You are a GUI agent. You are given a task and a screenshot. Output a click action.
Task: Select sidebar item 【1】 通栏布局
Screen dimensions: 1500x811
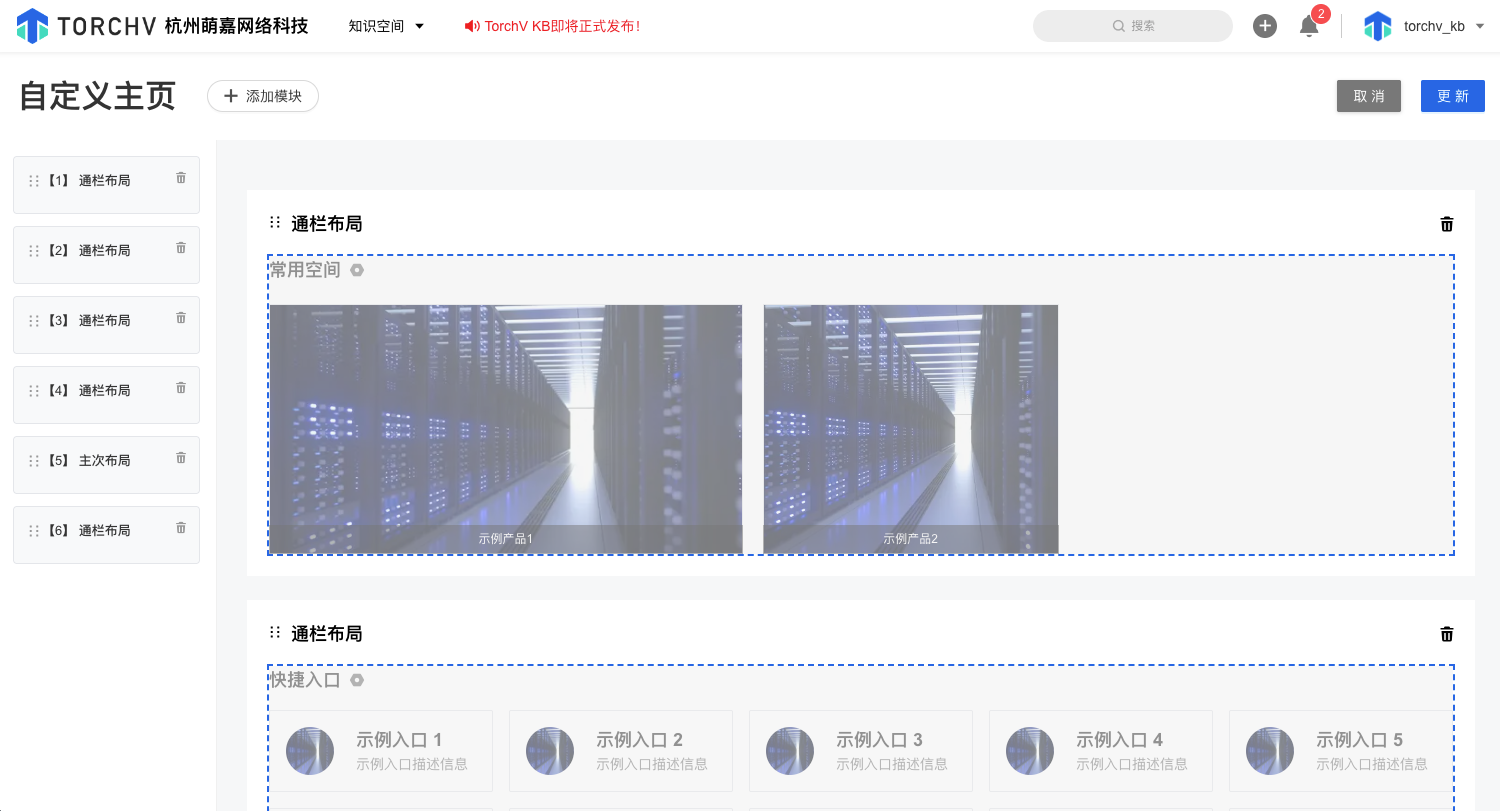coord(106,185)
